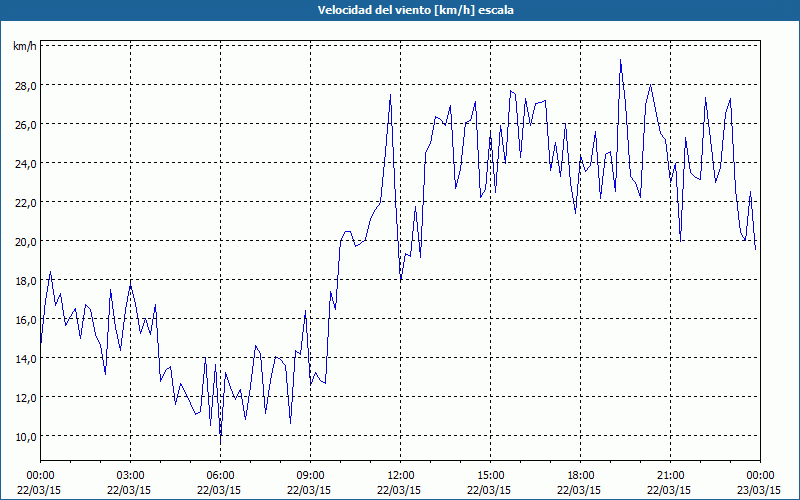
Task: Click the 18,0 y-axis value
Action: click(x=25, y=281)
